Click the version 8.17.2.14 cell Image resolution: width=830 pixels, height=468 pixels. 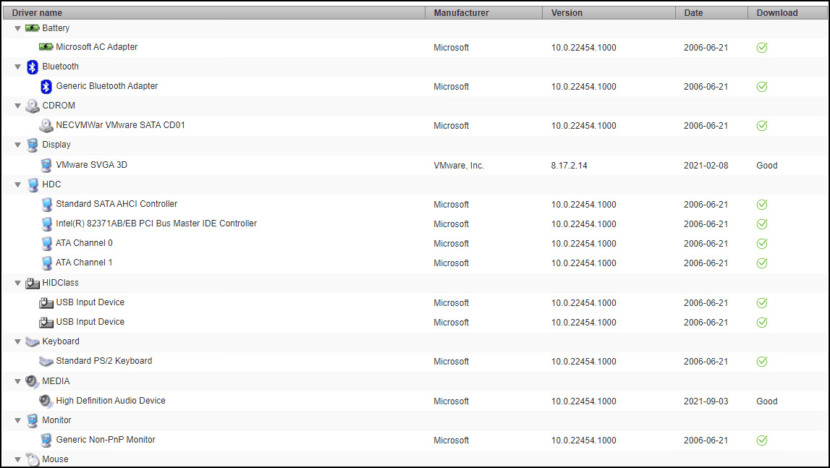pyautogui.click(x=569, y=166)
